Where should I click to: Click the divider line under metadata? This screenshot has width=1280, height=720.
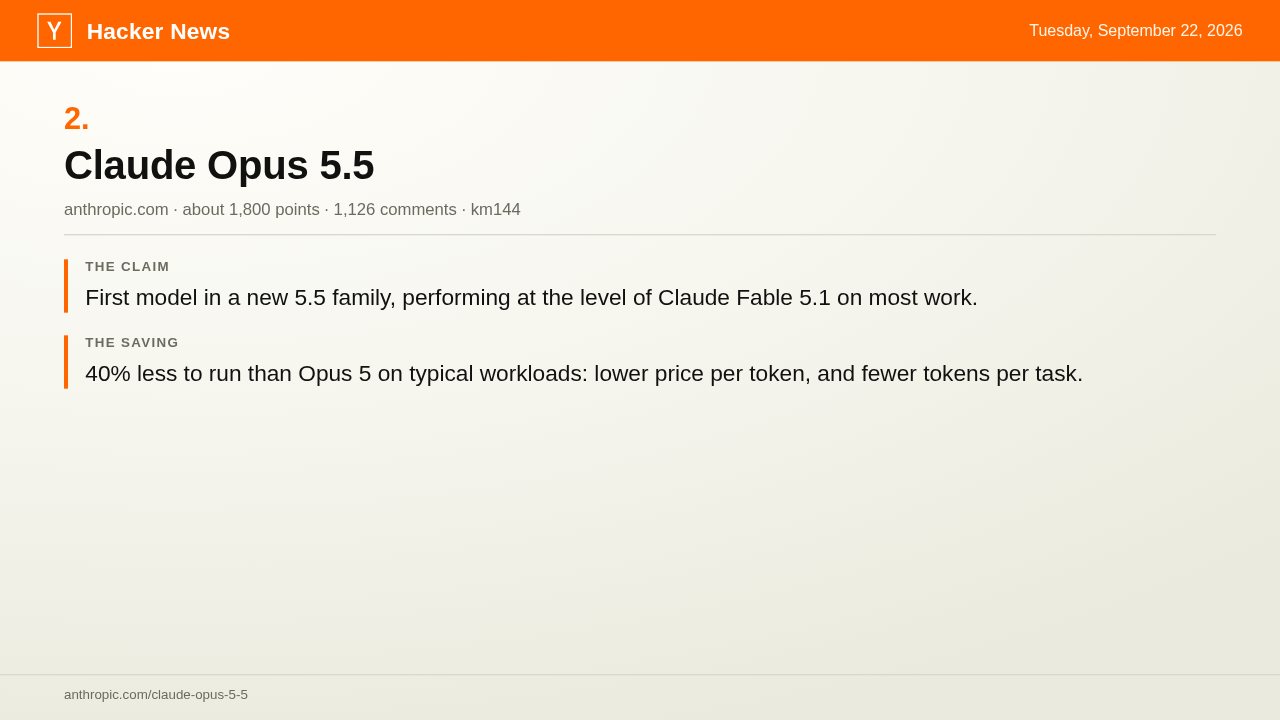click(x=640, y=235)
